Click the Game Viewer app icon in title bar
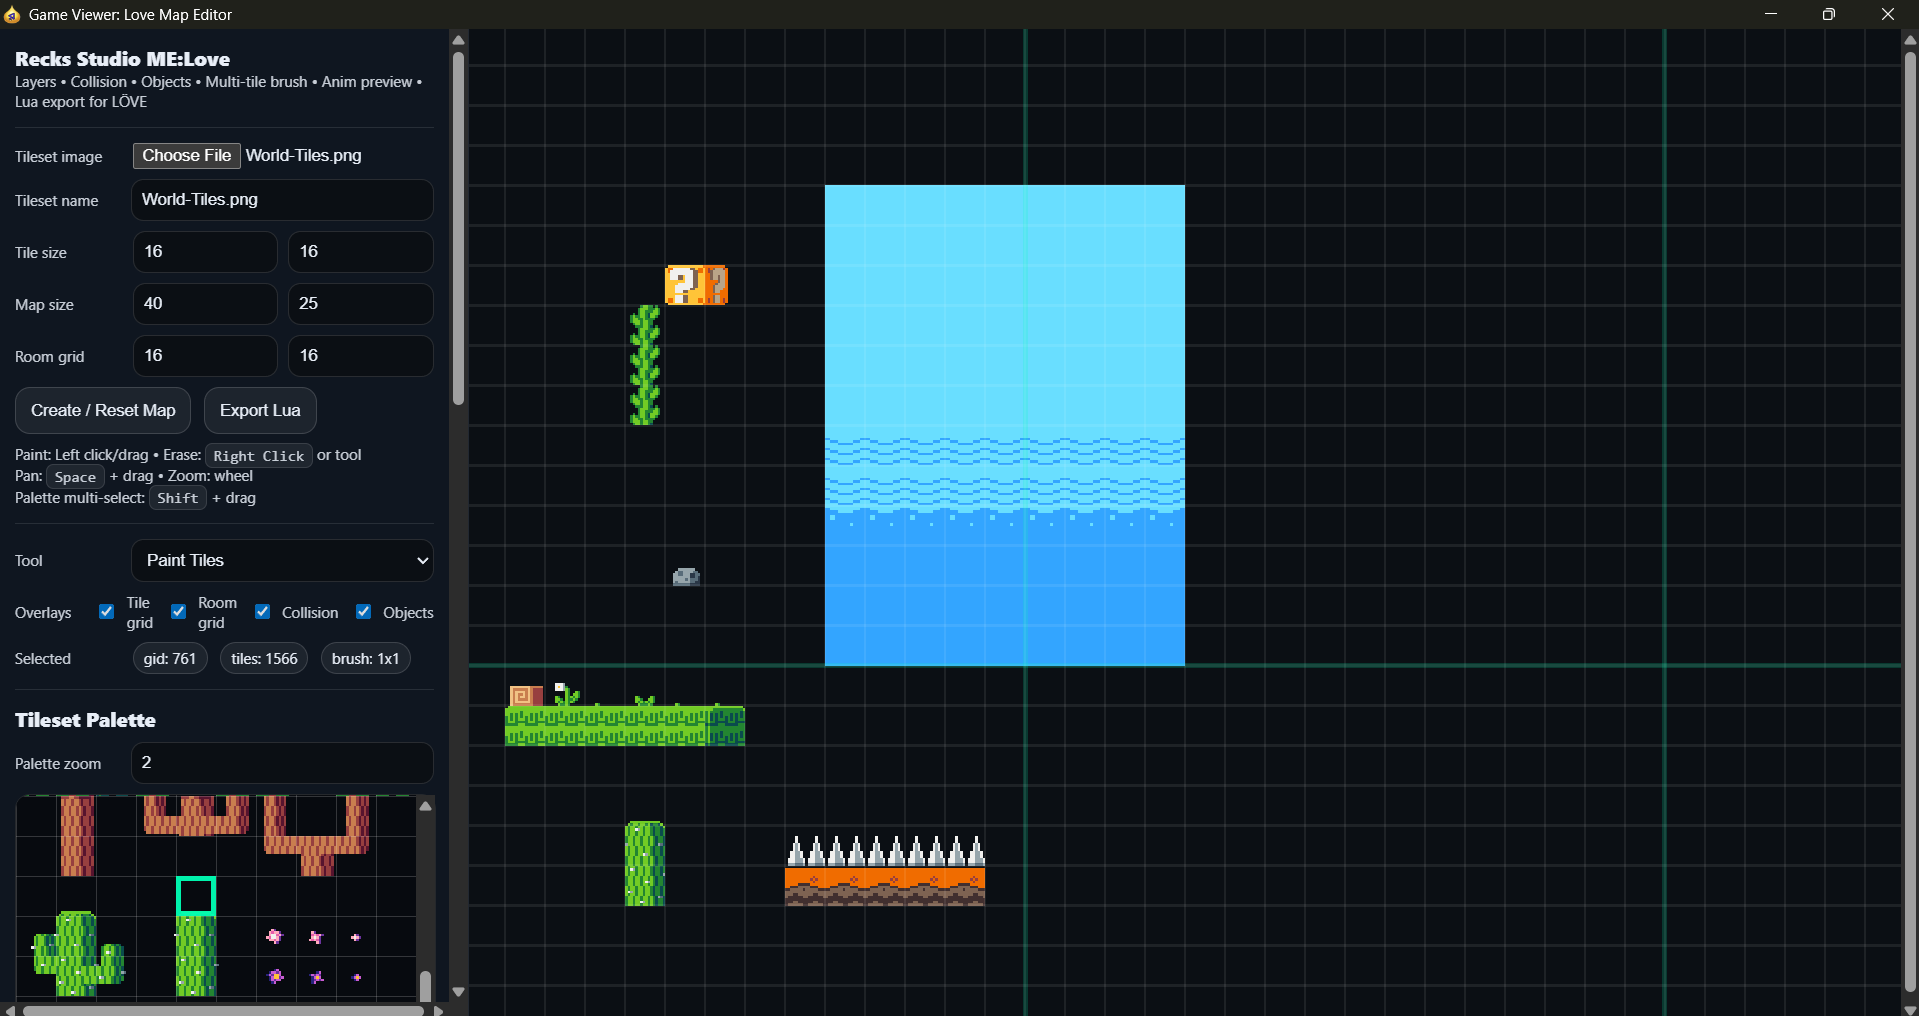This screenshot has height=1016, width=1919. (x=12, y=15)
